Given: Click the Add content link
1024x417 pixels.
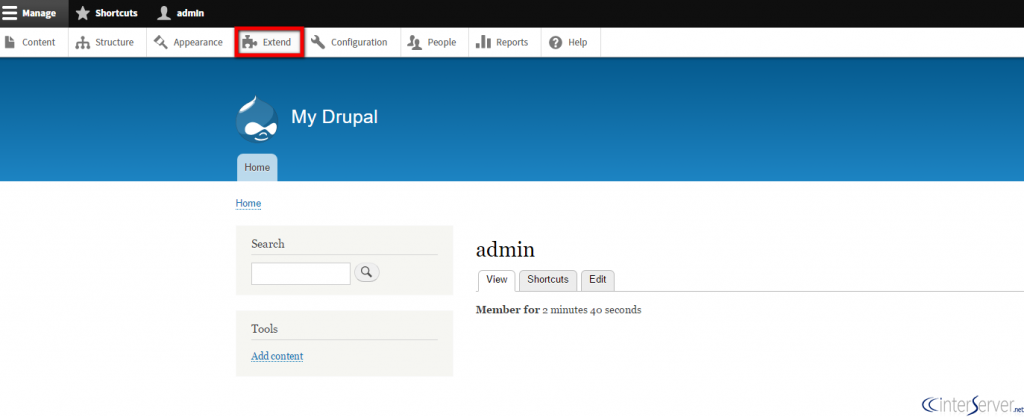Looking at the screenshot, I should click(277, 356).
